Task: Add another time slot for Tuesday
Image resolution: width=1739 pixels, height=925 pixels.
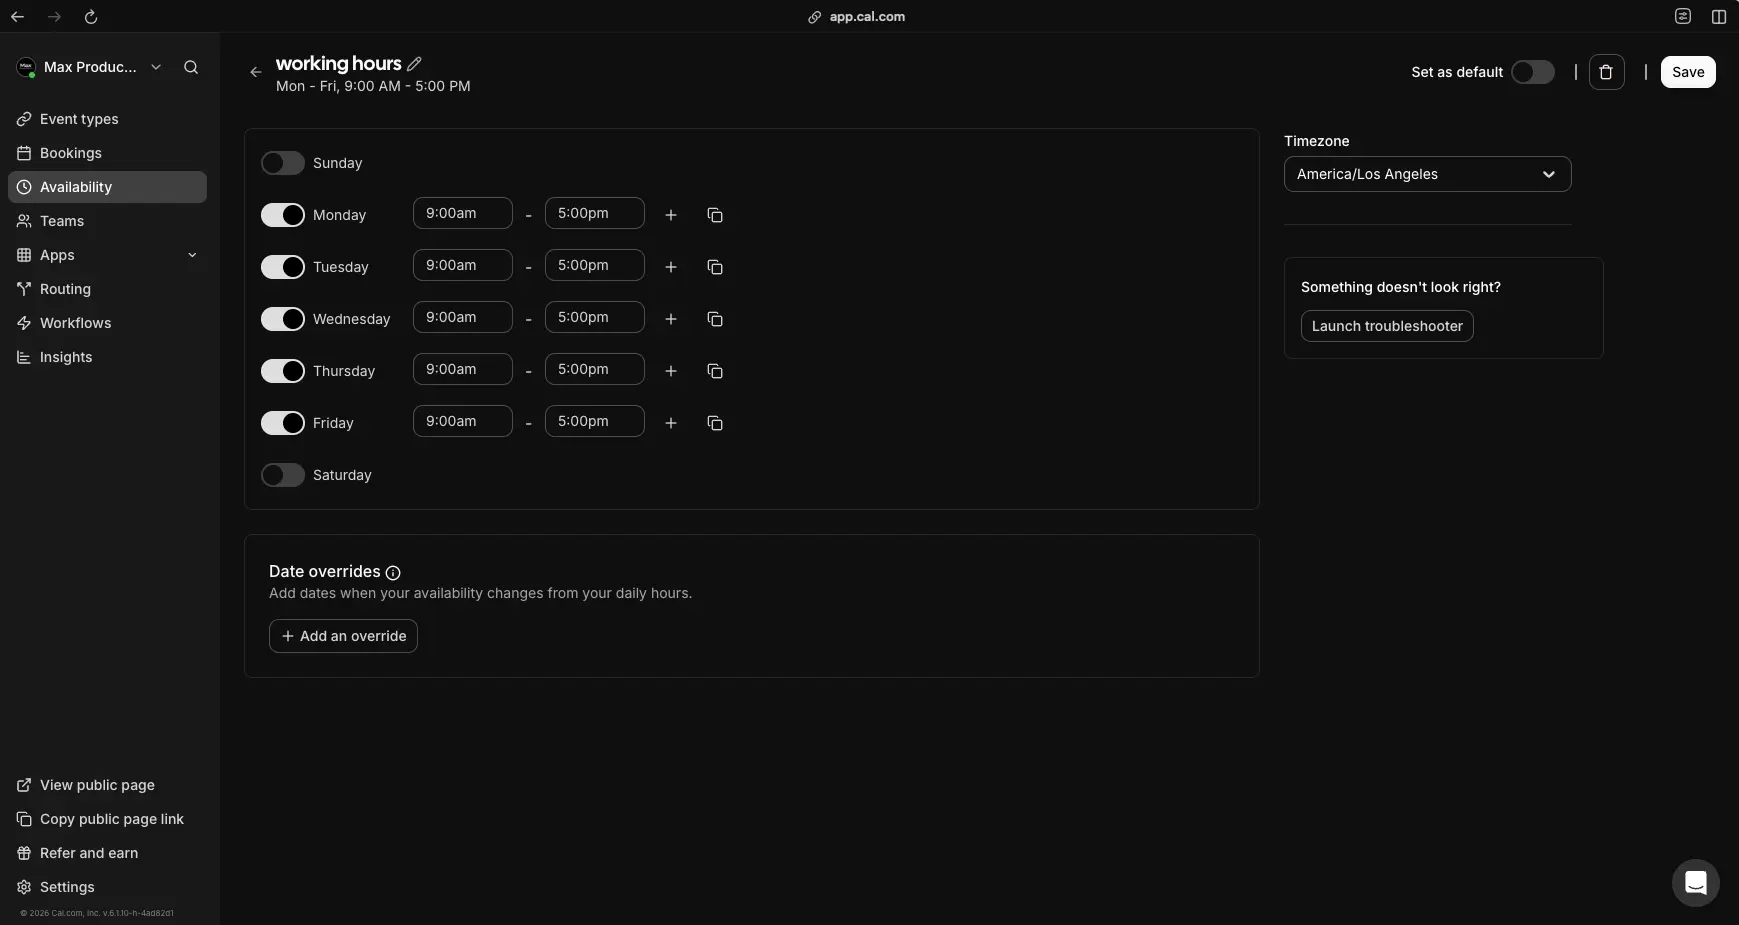Action: coord(670,267)
